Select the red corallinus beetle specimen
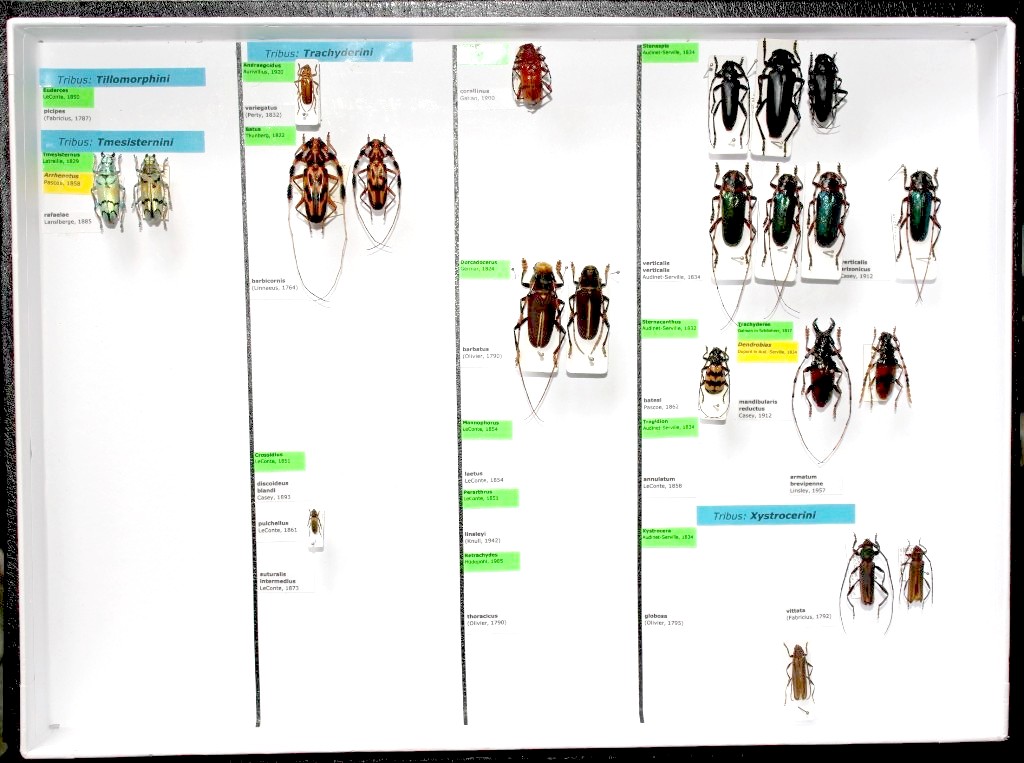 click(x=530, y=74)
